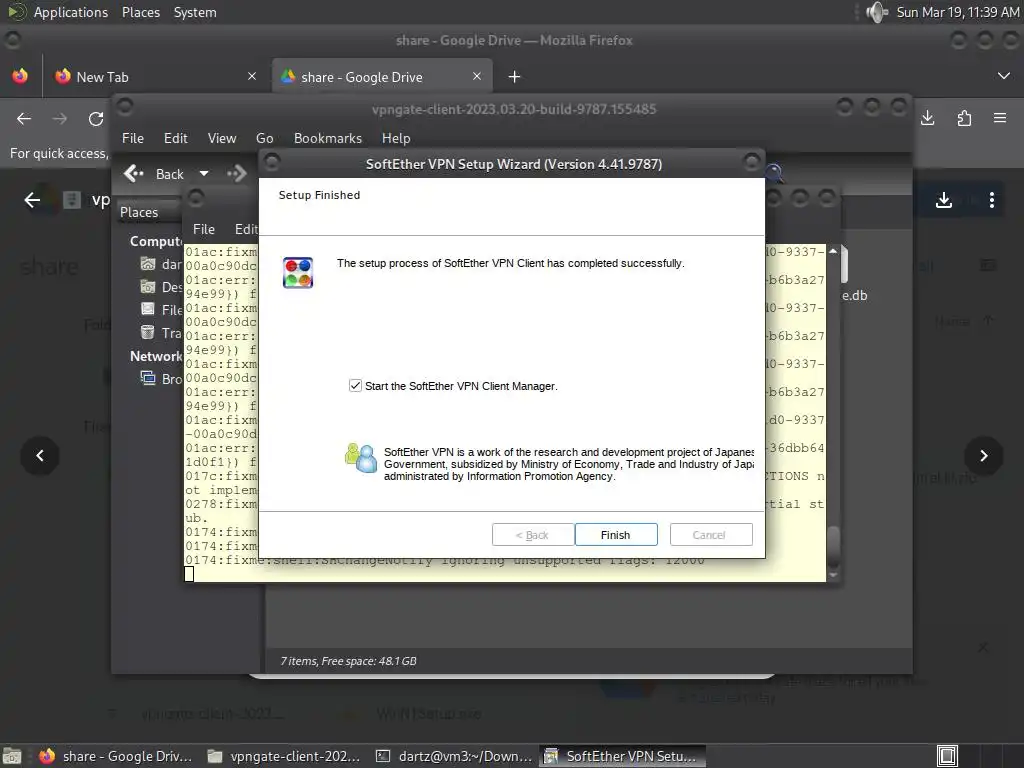Download the file from the Drive preview

[944, 200]
